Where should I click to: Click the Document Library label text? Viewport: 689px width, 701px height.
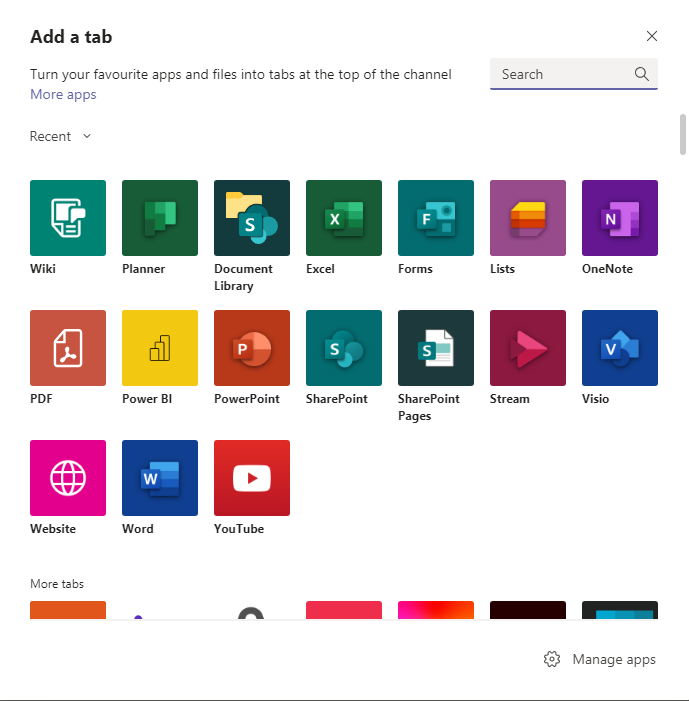pyautogui.click(x=243, y=277)
